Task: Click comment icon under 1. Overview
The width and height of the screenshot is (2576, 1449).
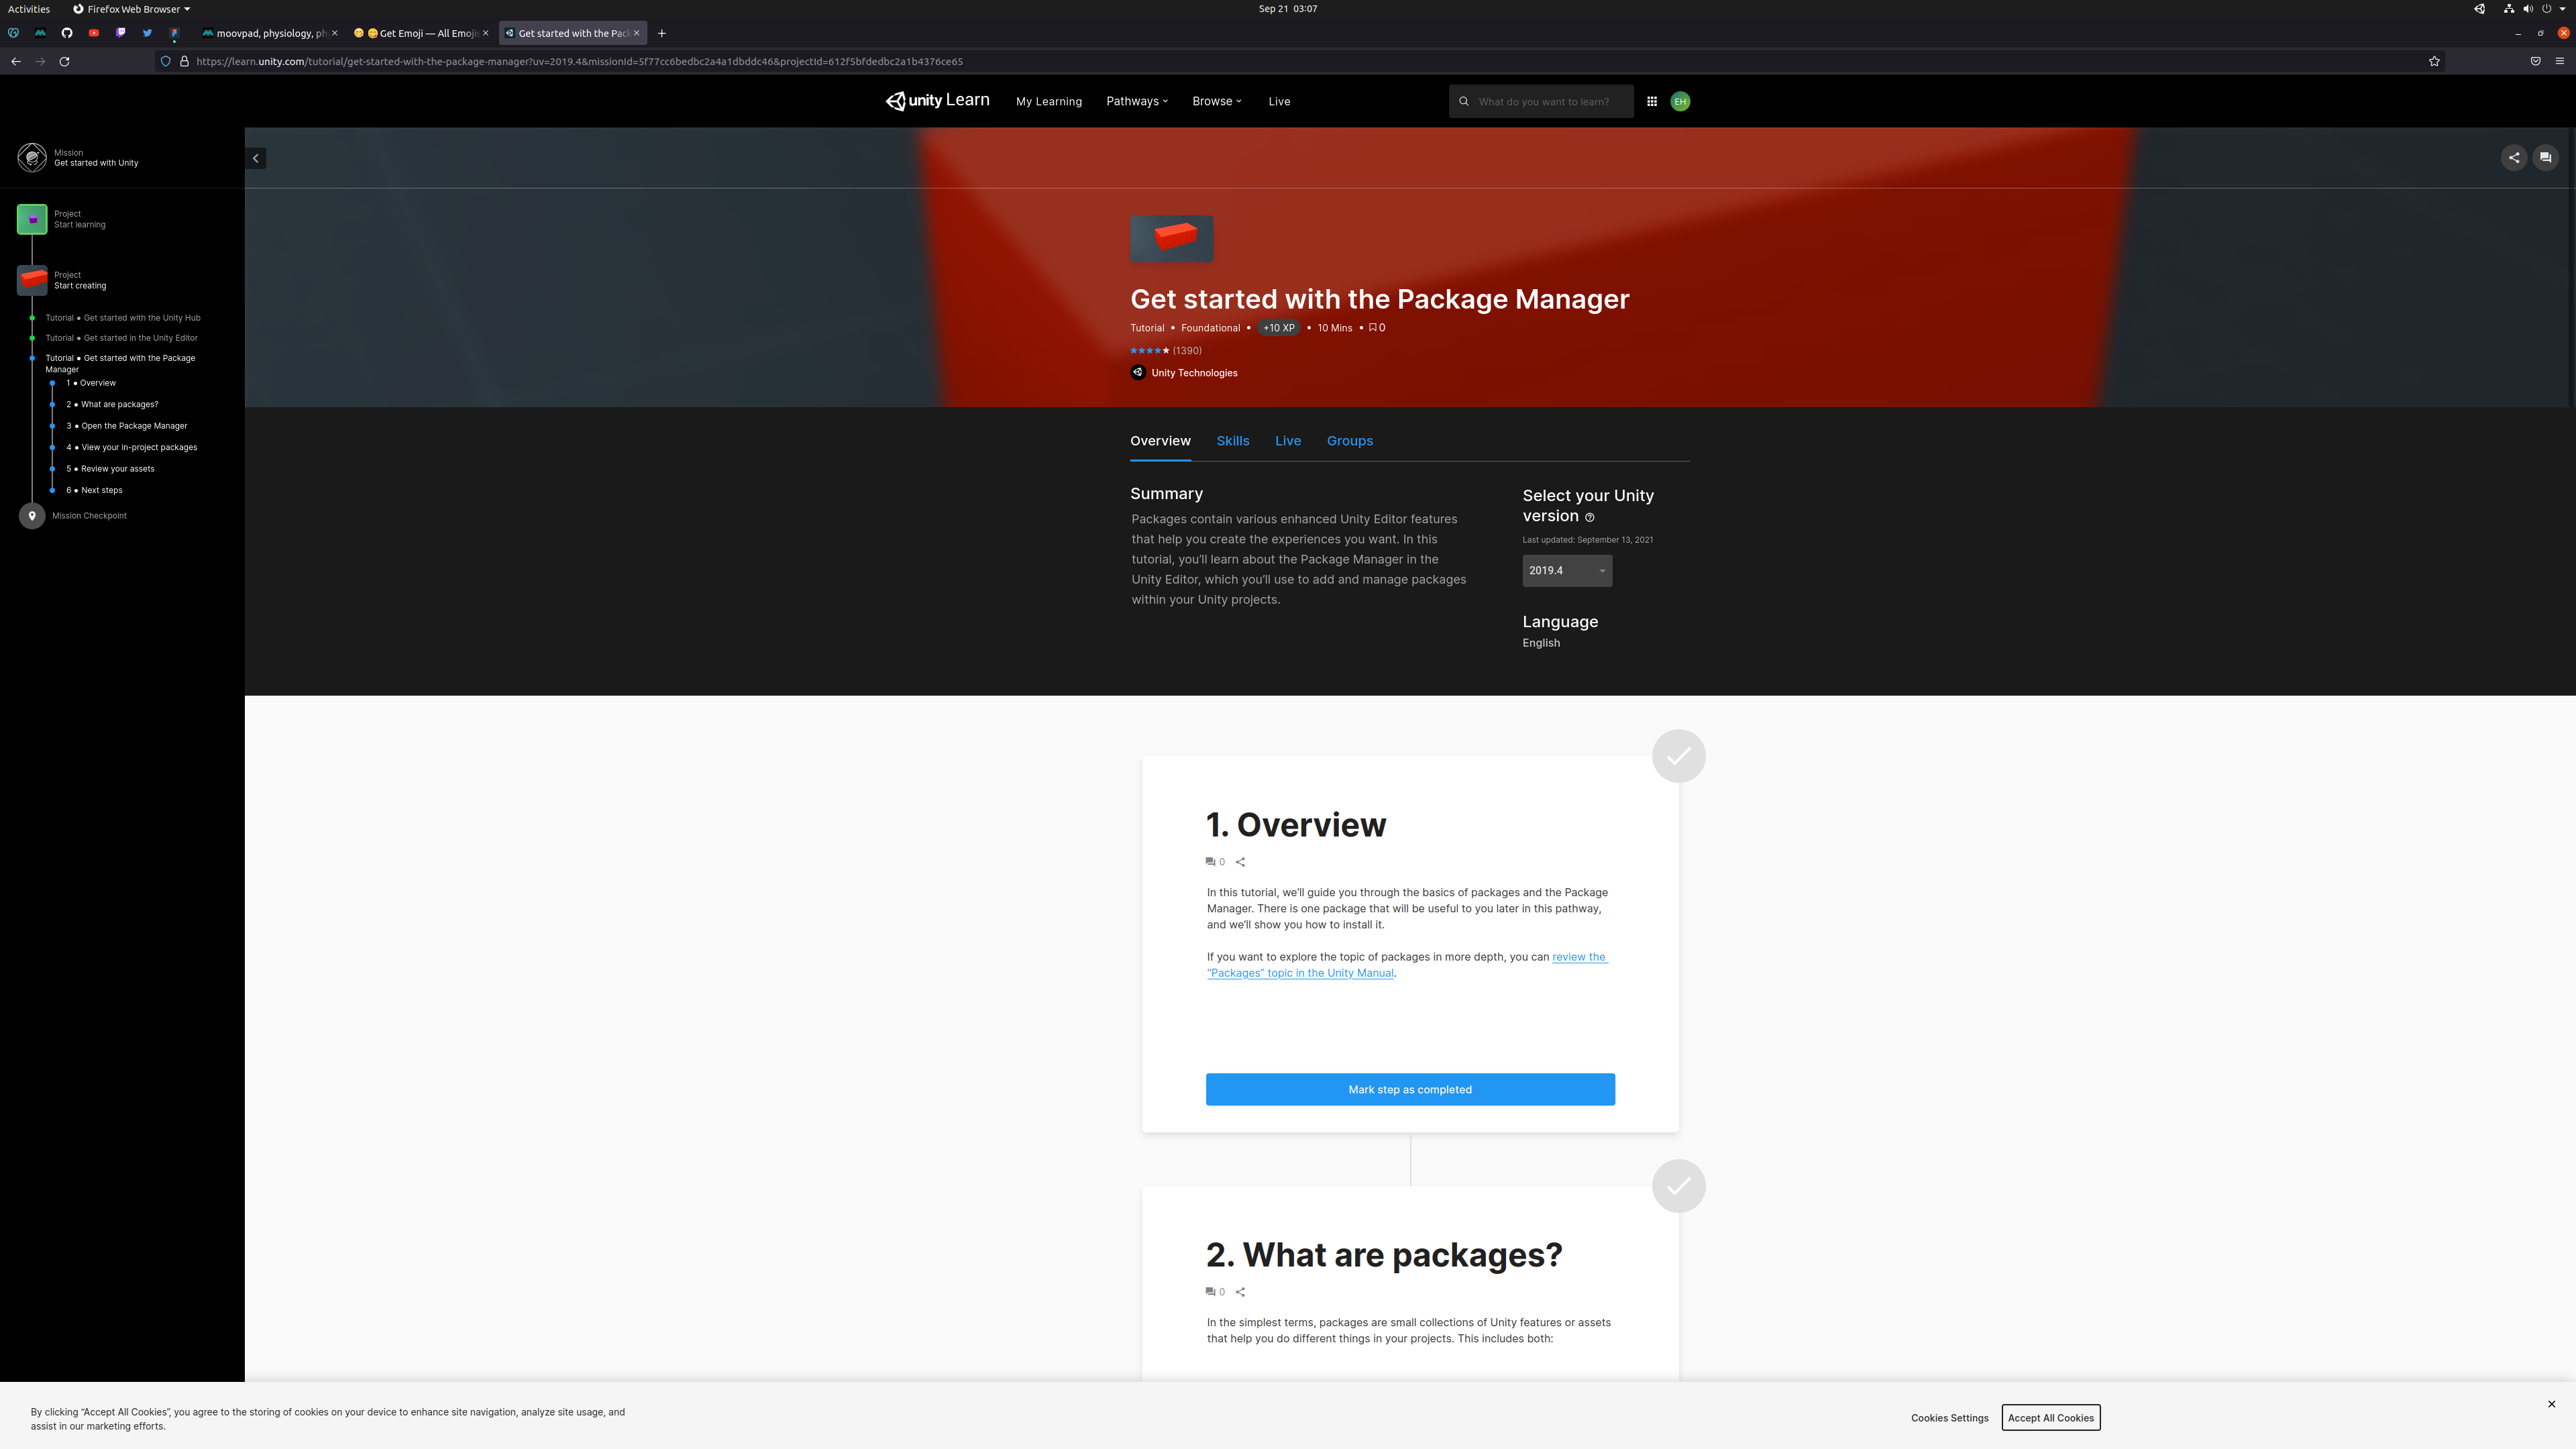Action: 1210,862
